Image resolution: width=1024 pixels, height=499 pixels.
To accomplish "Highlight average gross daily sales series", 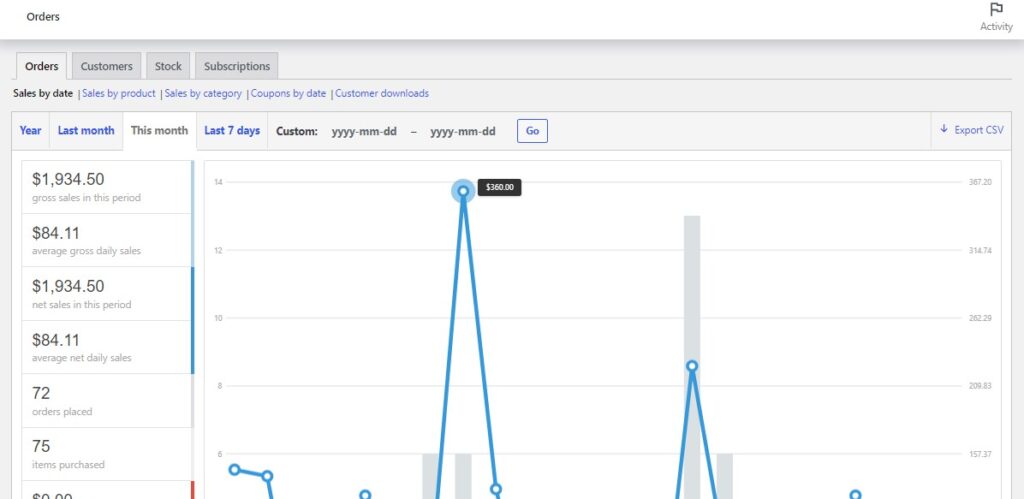I will click(108, 240).
